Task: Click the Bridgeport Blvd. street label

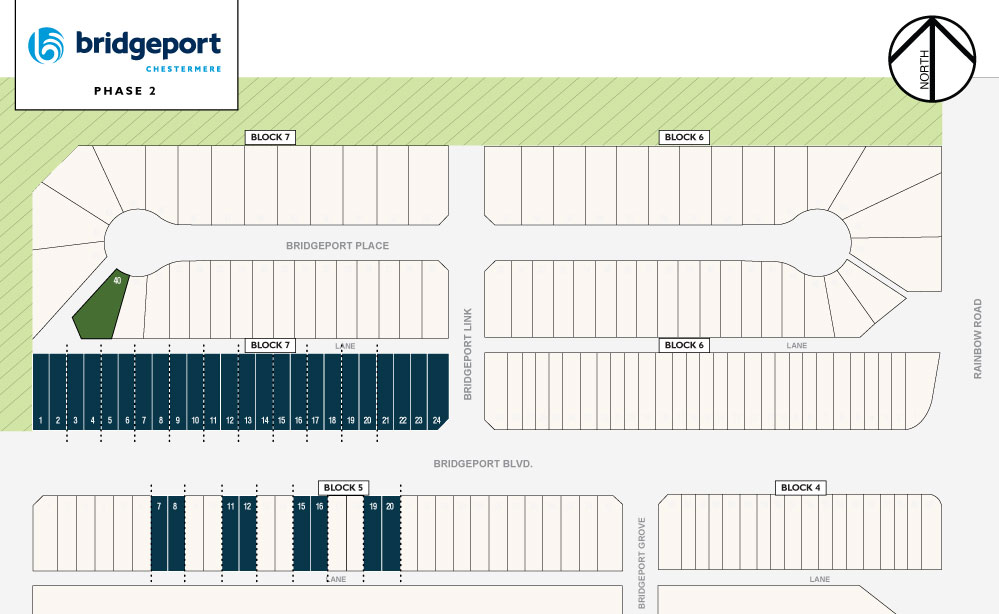Action: [482, 464]
